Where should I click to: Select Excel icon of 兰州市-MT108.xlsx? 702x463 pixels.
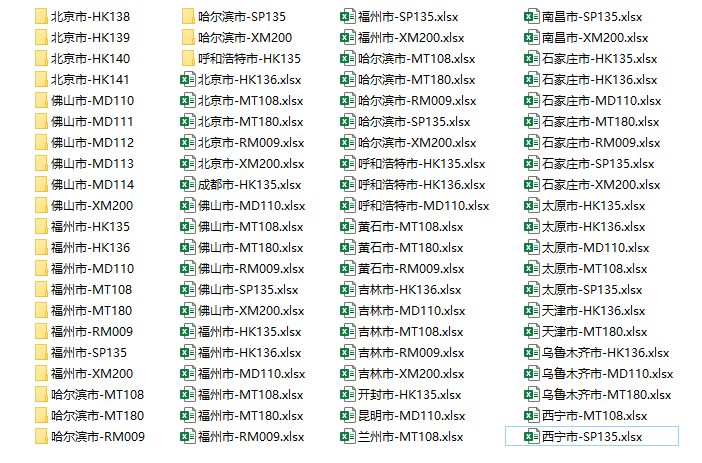click(347, 437)
